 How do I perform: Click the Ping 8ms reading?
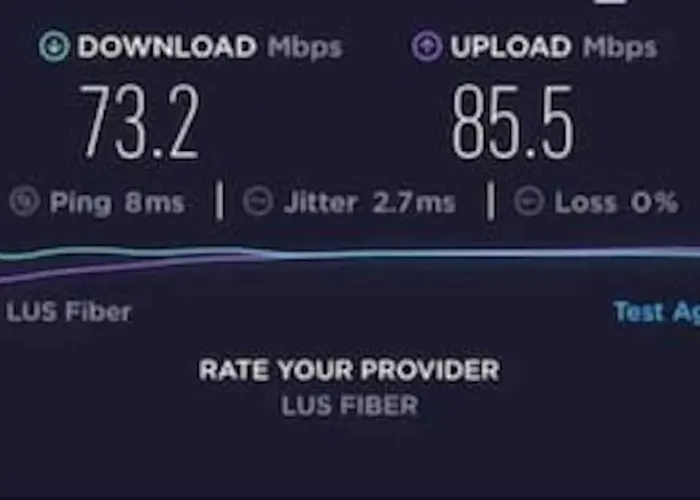117,203
